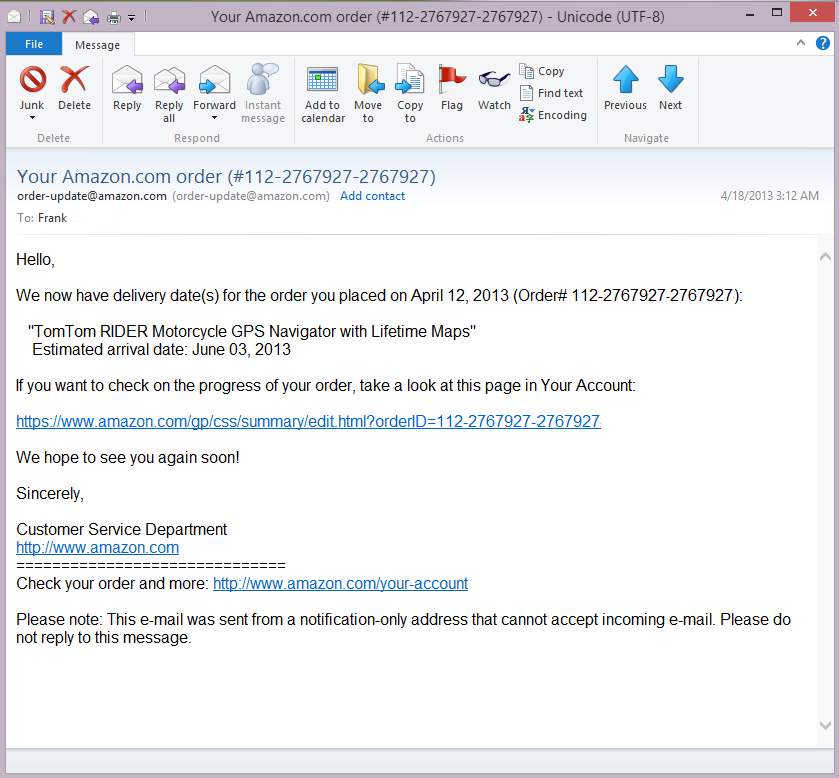Click quick access red X delete icon
839x778 pixels.
[x=69, y=17]
